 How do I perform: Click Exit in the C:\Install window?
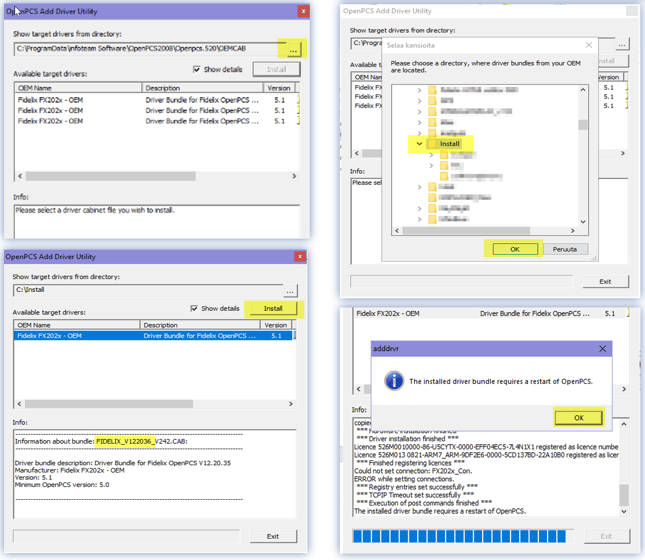[273, 537]
